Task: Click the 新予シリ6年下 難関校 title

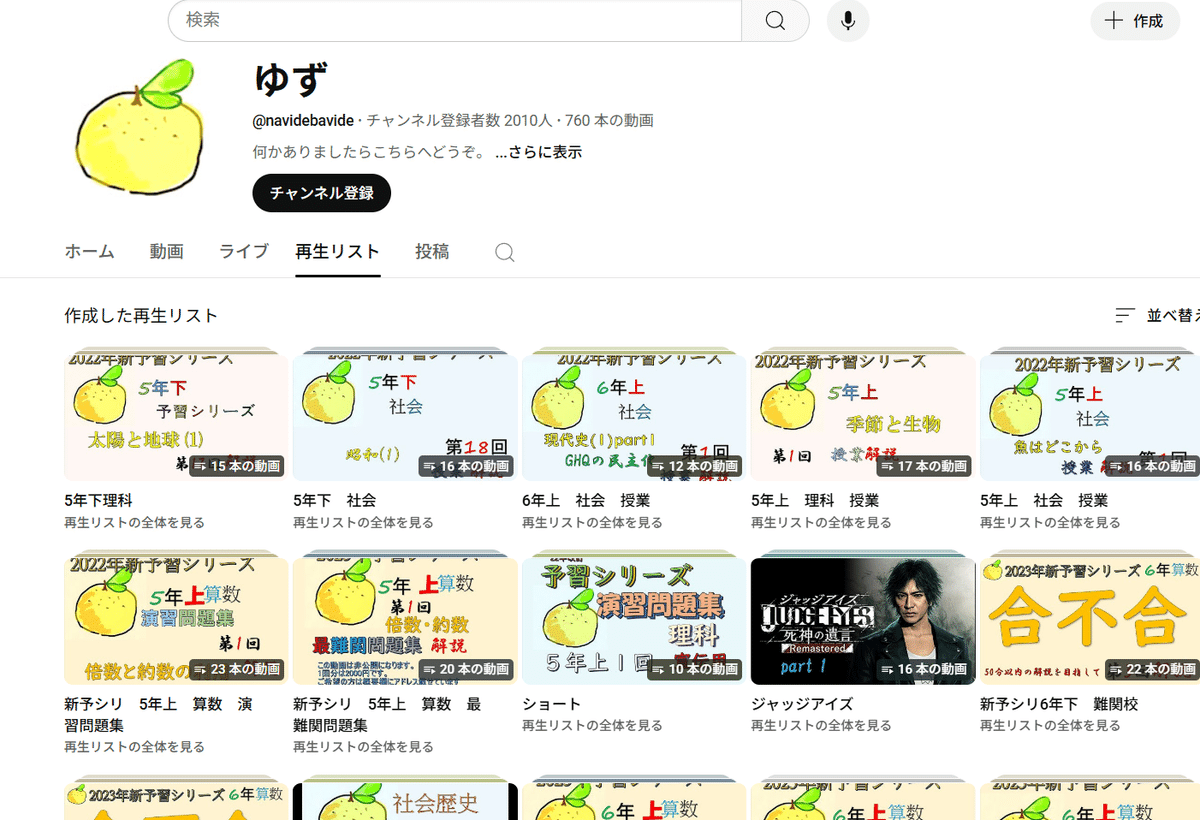Action: click(1059, 704)
